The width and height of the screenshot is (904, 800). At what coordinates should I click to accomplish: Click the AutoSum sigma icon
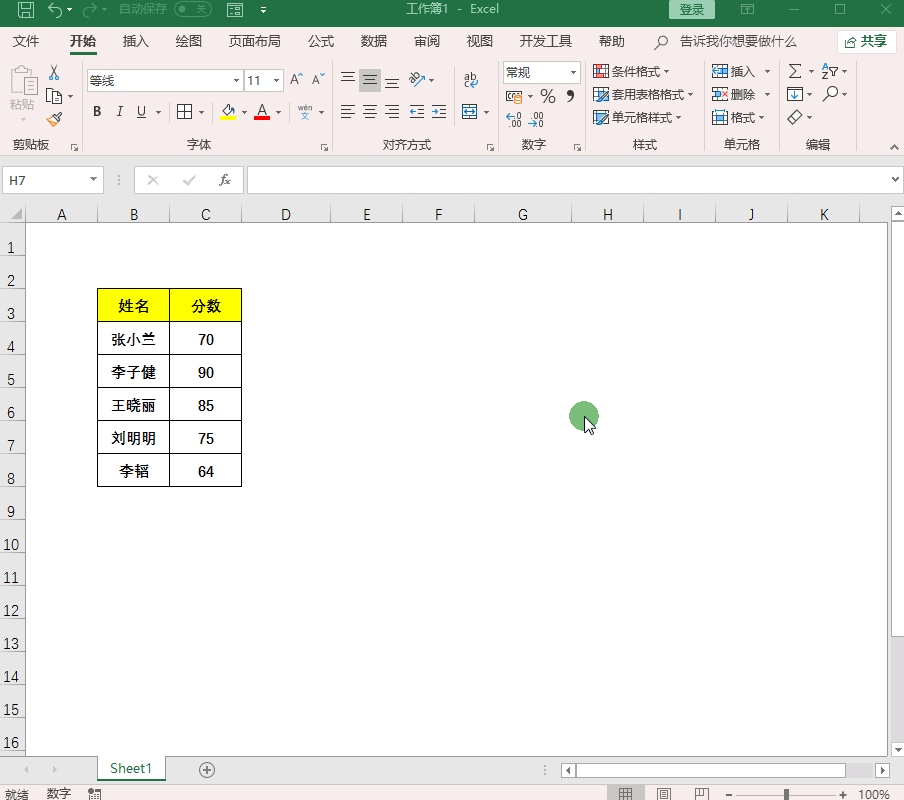(x=795, y=71)
